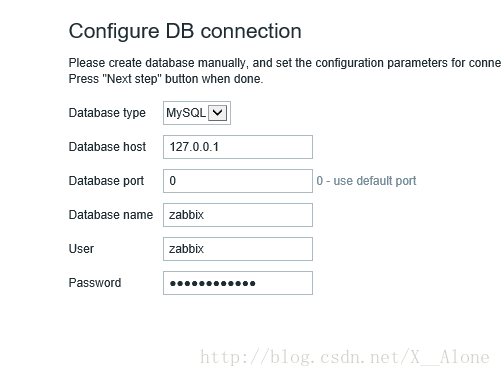Open the MySQL database type selector

pos(197,113)
